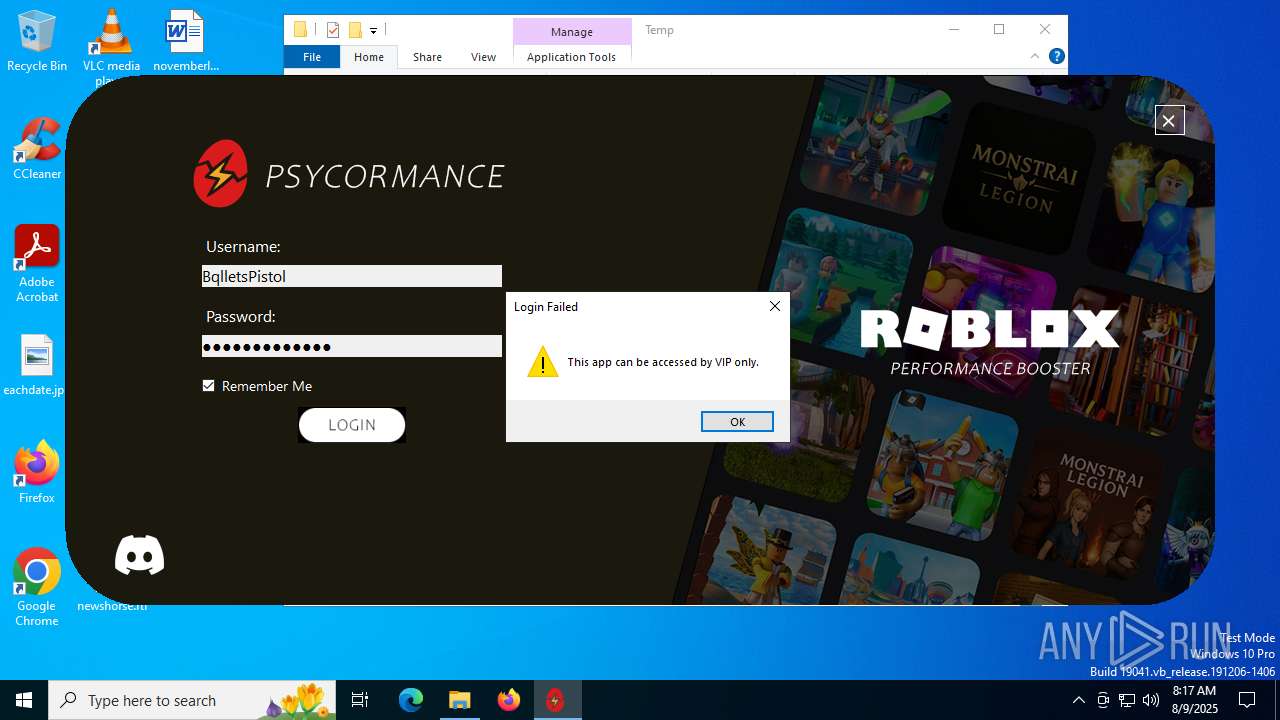Click the LOGIN button
The image size is (1280, 720).
coord(352,425)
